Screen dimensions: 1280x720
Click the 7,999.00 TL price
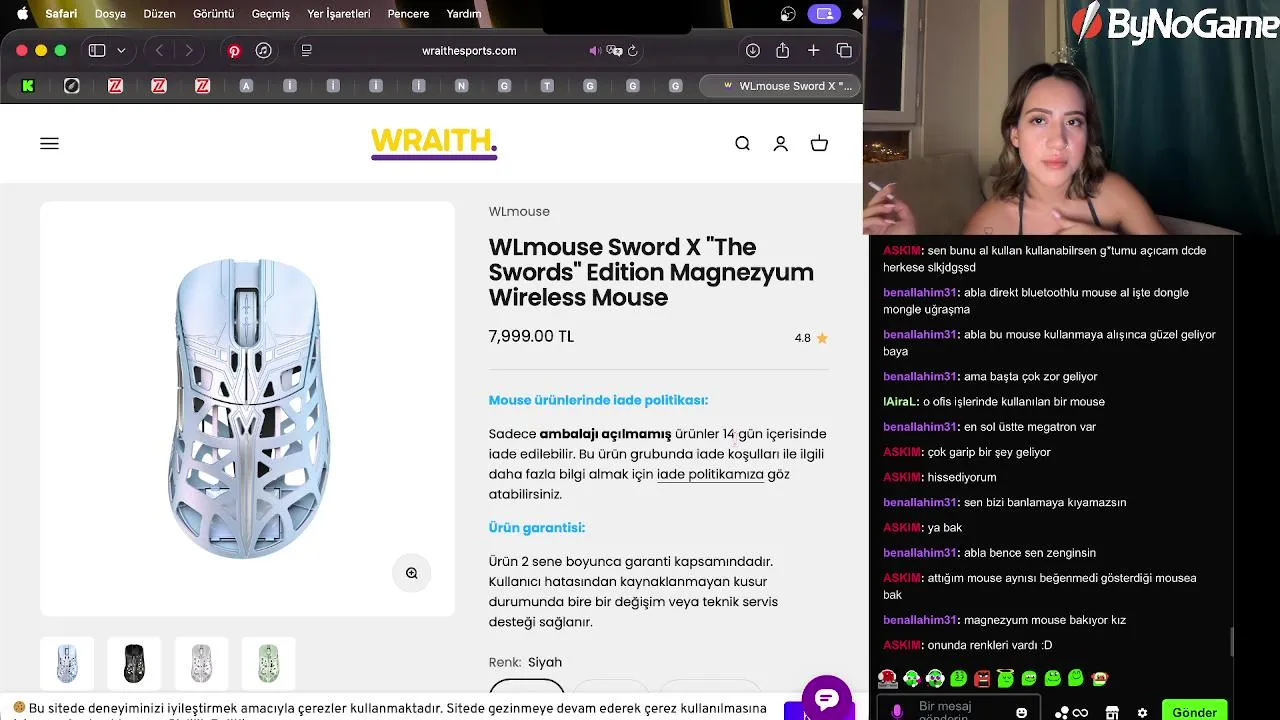pyautogui.click(x=531, y=337)
